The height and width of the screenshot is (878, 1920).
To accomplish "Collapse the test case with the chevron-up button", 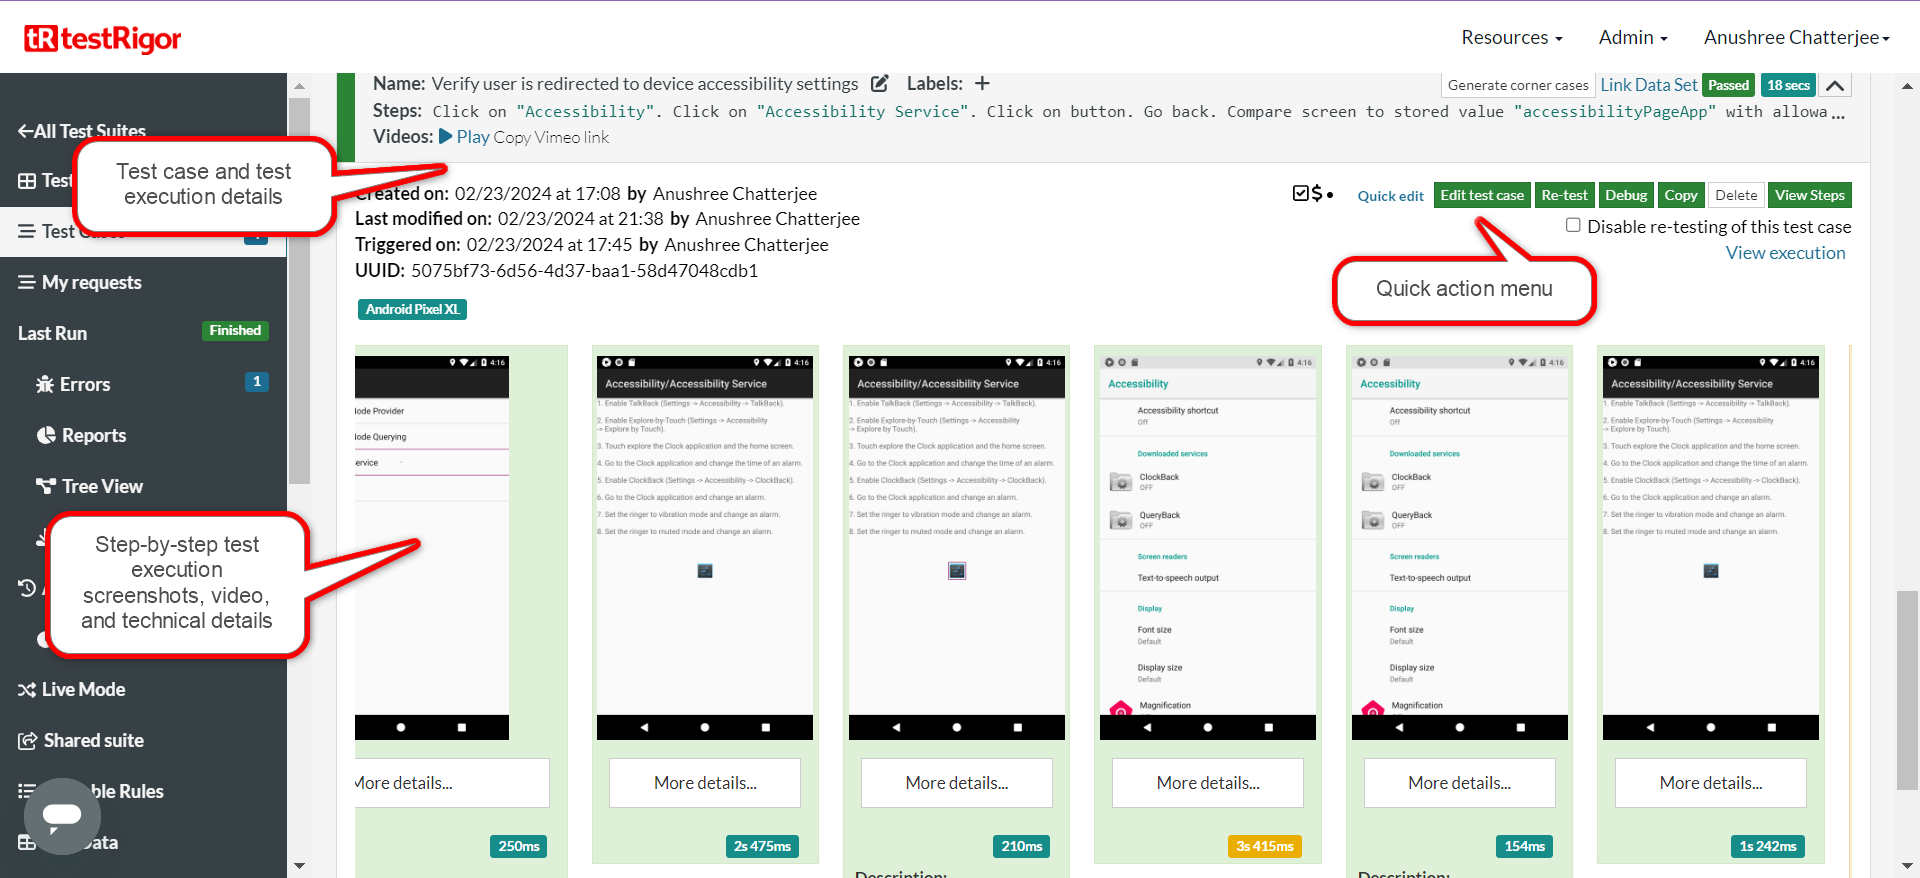I will tap(1835, 86).
